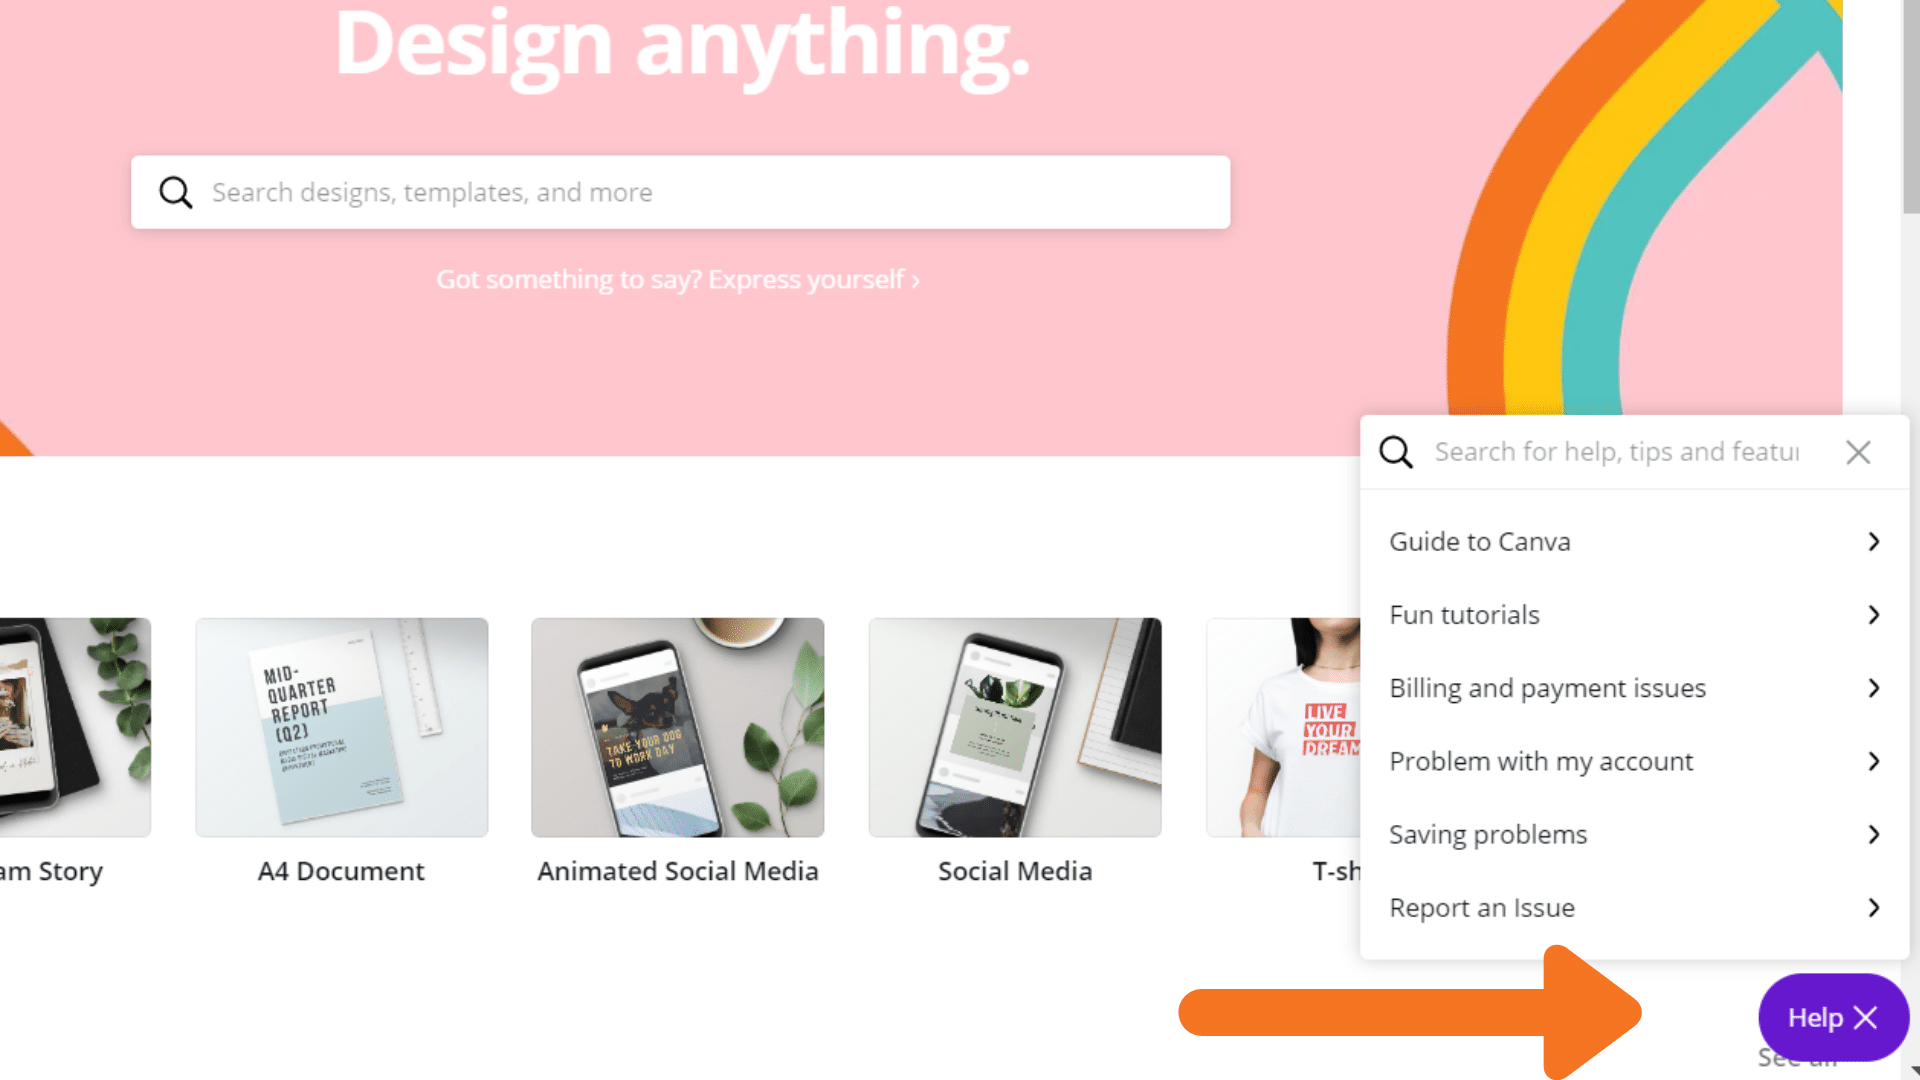1920x1080 pixels.
Task: Expand Fun tutorials chevron arrow
Action: [1874, 614]
